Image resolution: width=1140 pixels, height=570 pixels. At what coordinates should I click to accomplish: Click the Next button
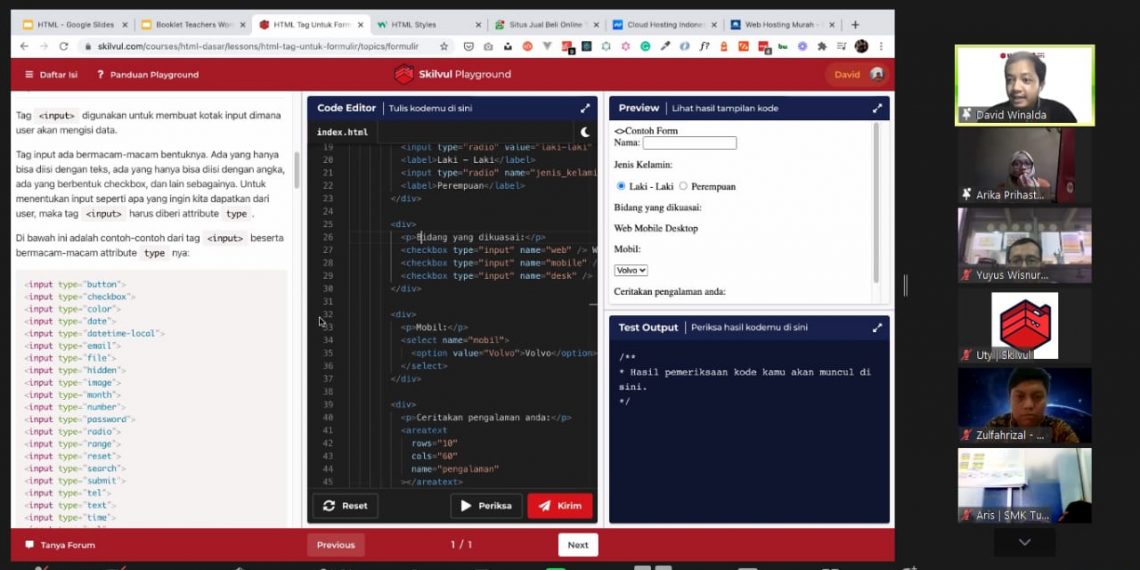[578, 545]
